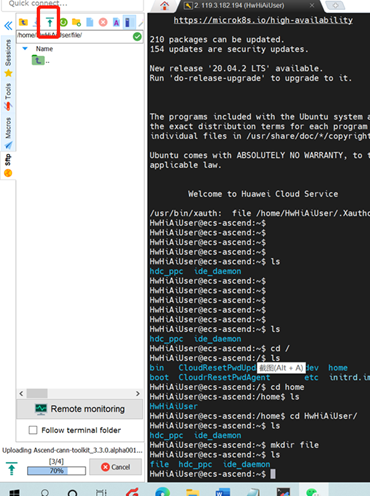This screenshot has width=370, height=496.
Task: Click the 'HwHiAiUser' directory name in terminal
Action: point(173,406)
